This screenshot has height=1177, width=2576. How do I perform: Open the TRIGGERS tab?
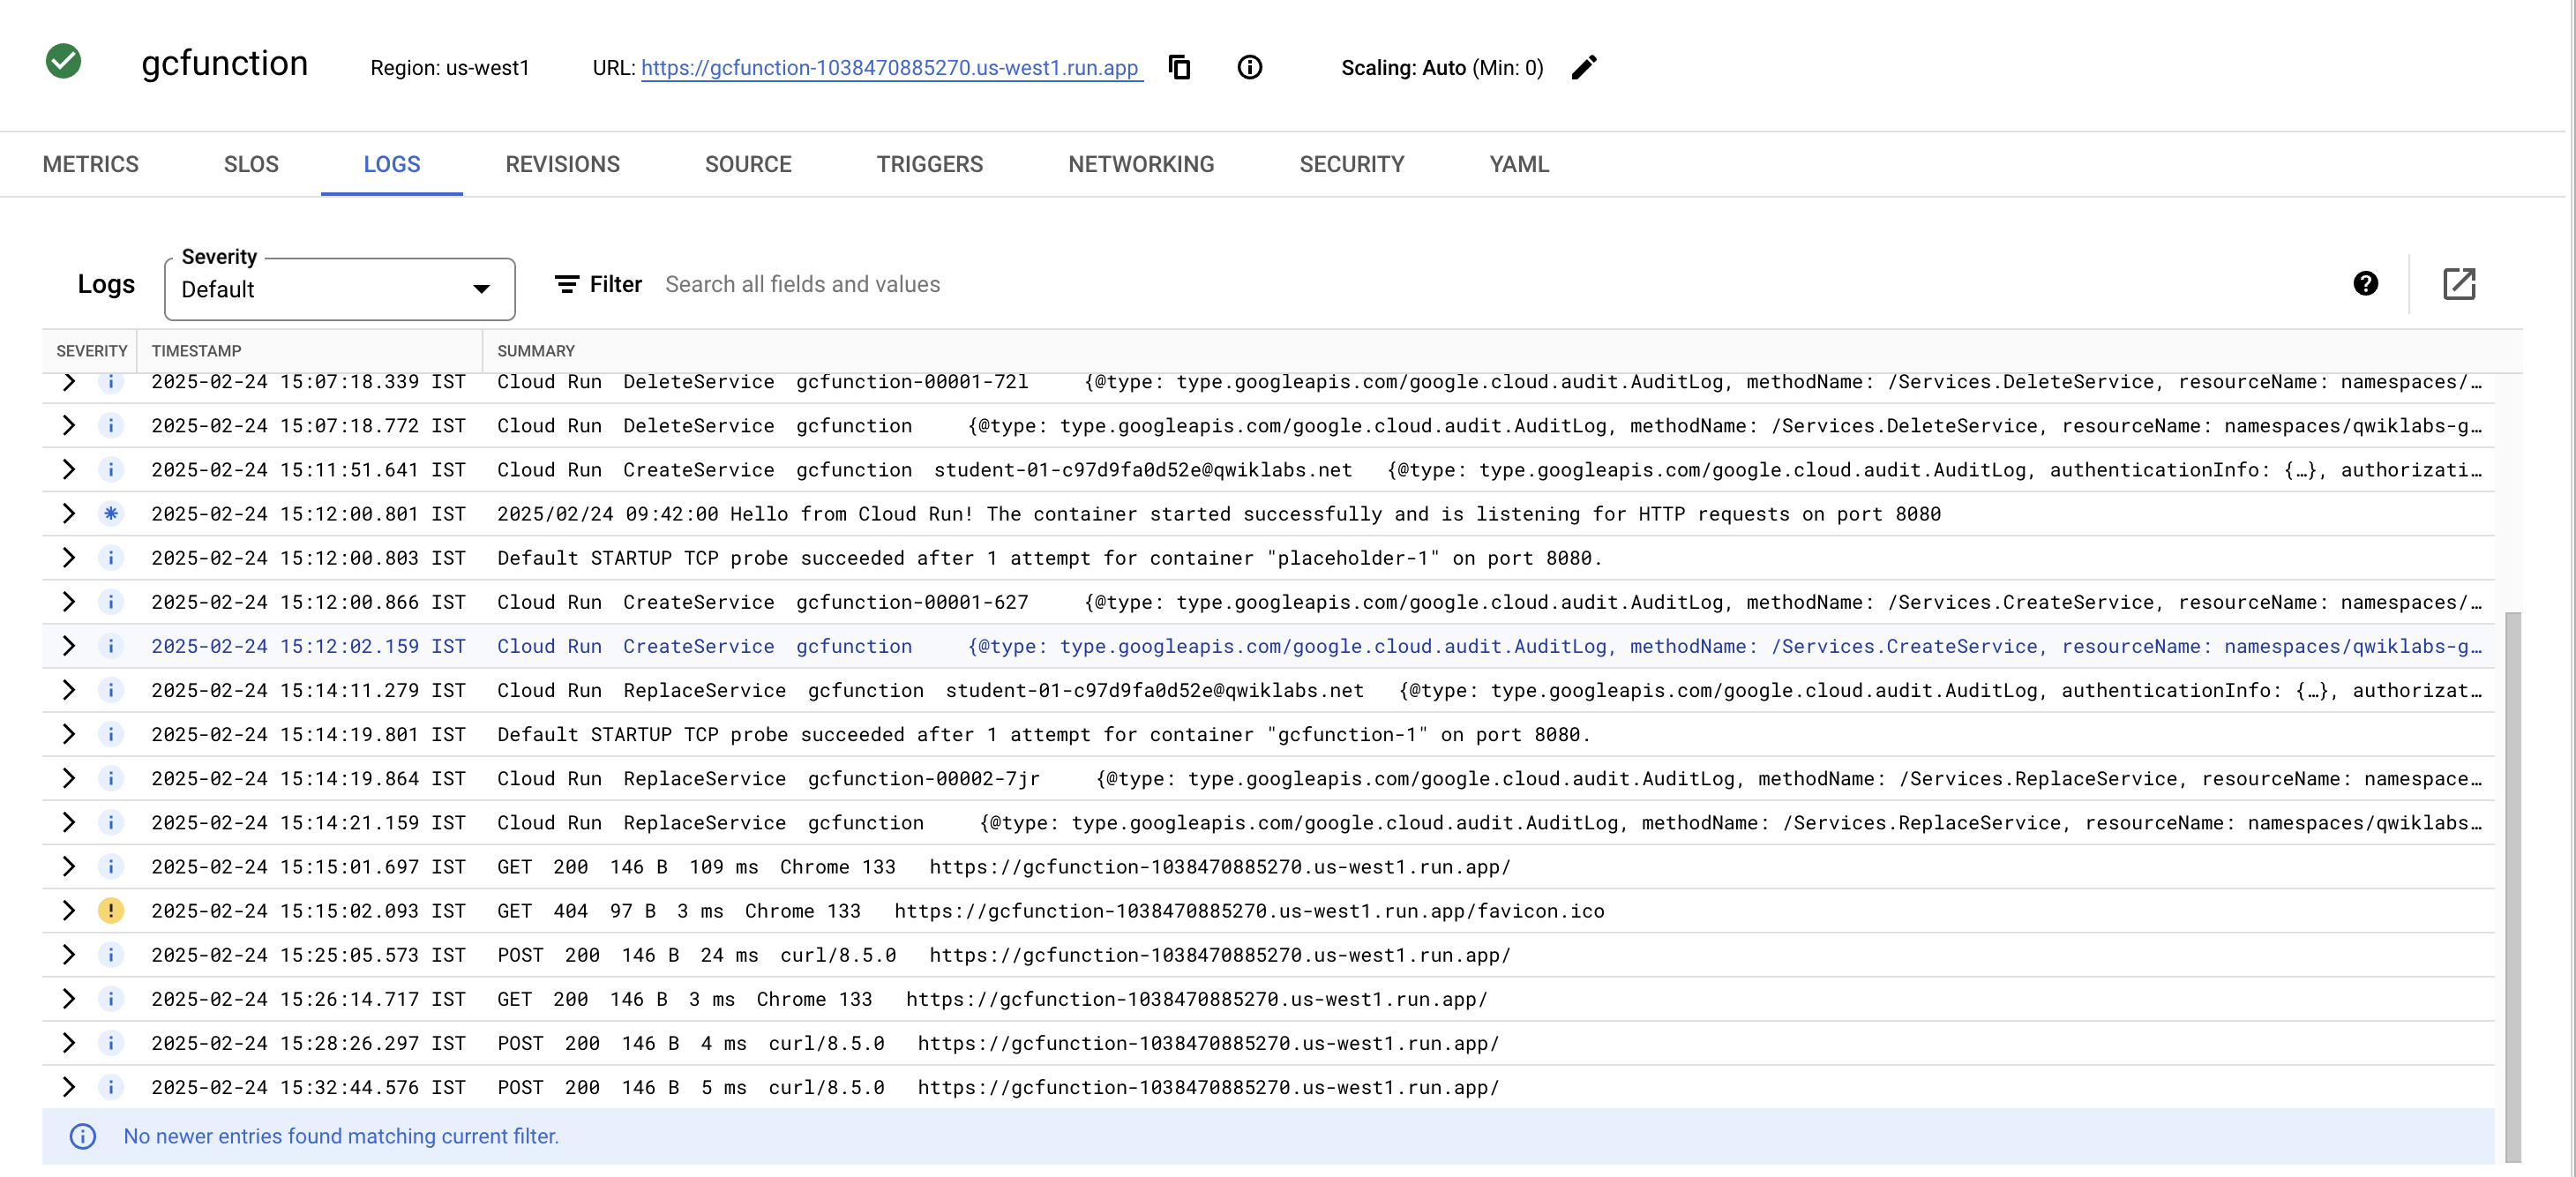tap(930, 164)
